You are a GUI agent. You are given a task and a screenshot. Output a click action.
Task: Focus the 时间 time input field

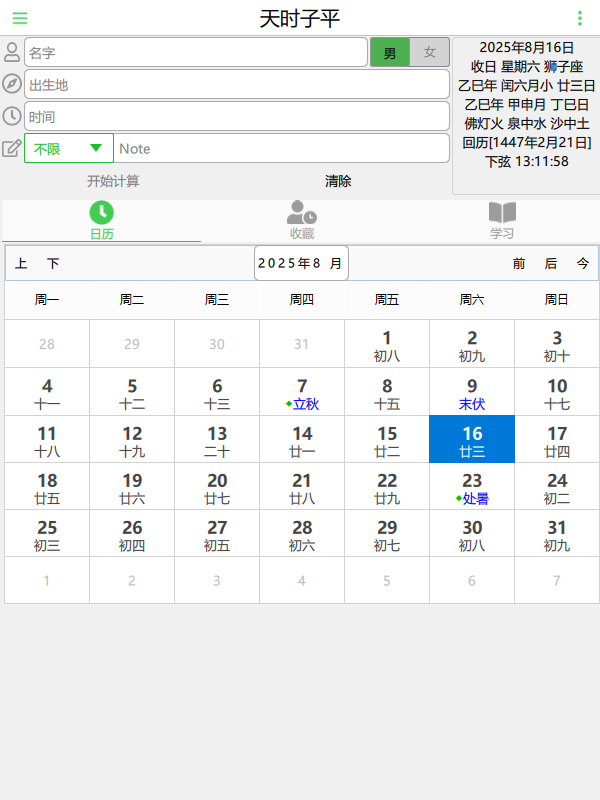click(x=237, y=116)
